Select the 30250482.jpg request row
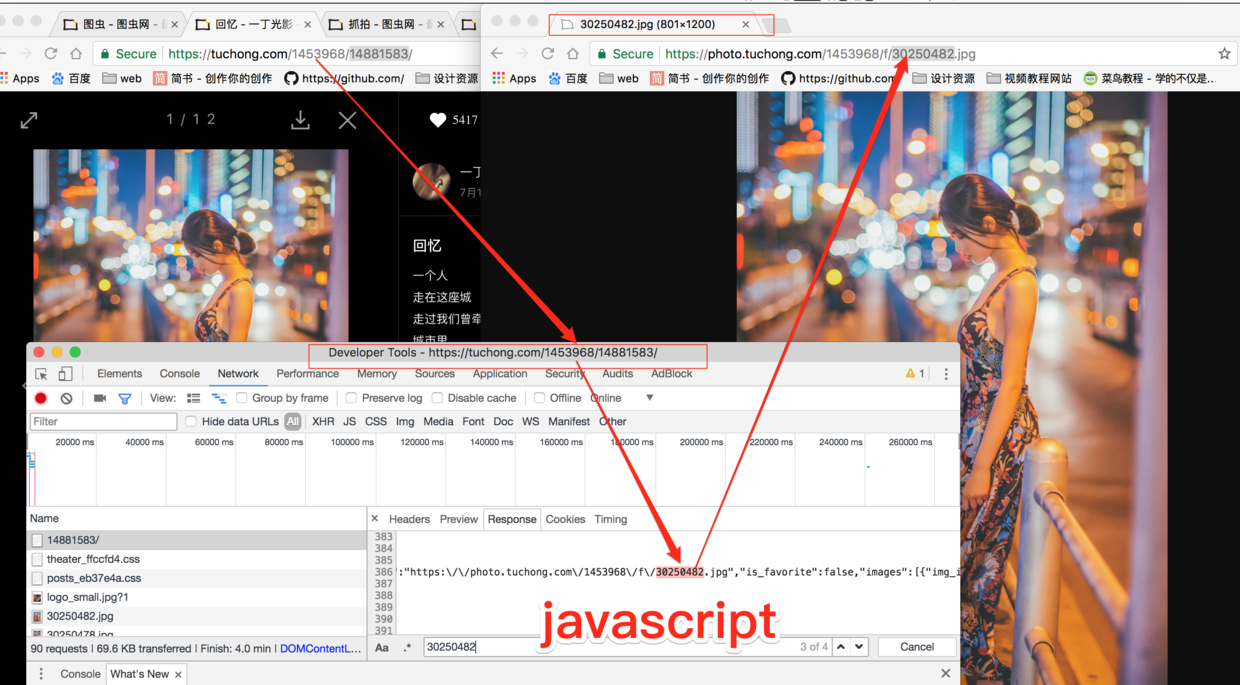1240x685 pixels. 197,616
